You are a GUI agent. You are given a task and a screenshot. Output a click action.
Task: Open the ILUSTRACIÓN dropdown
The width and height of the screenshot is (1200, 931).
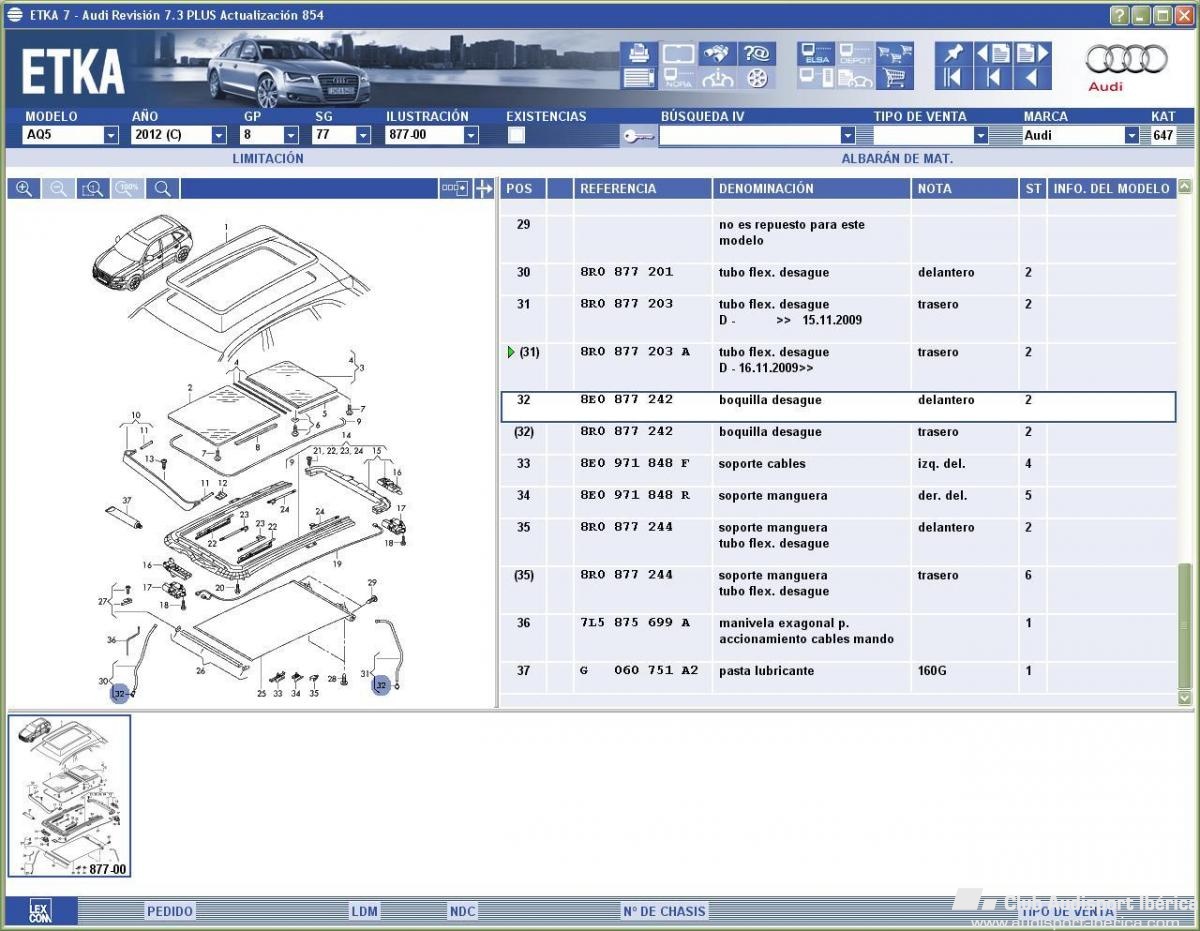point(471,136)
